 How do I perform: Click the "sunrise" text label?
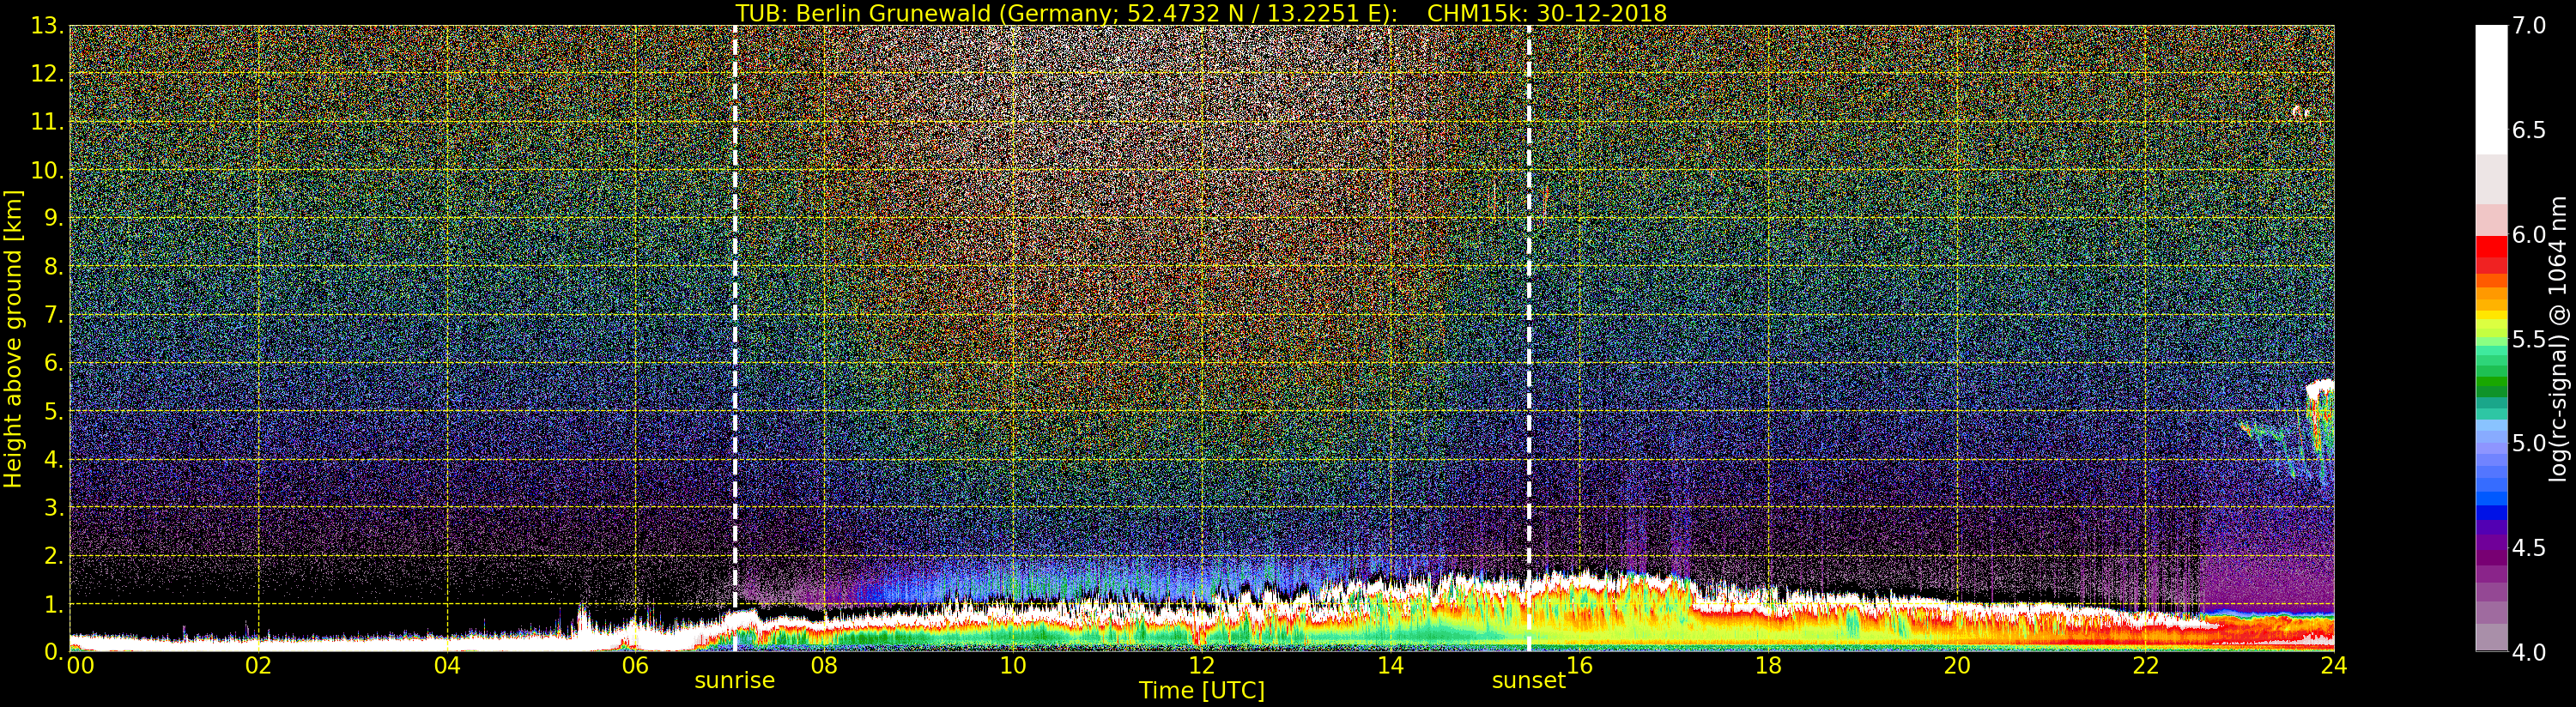coord(734,681)
